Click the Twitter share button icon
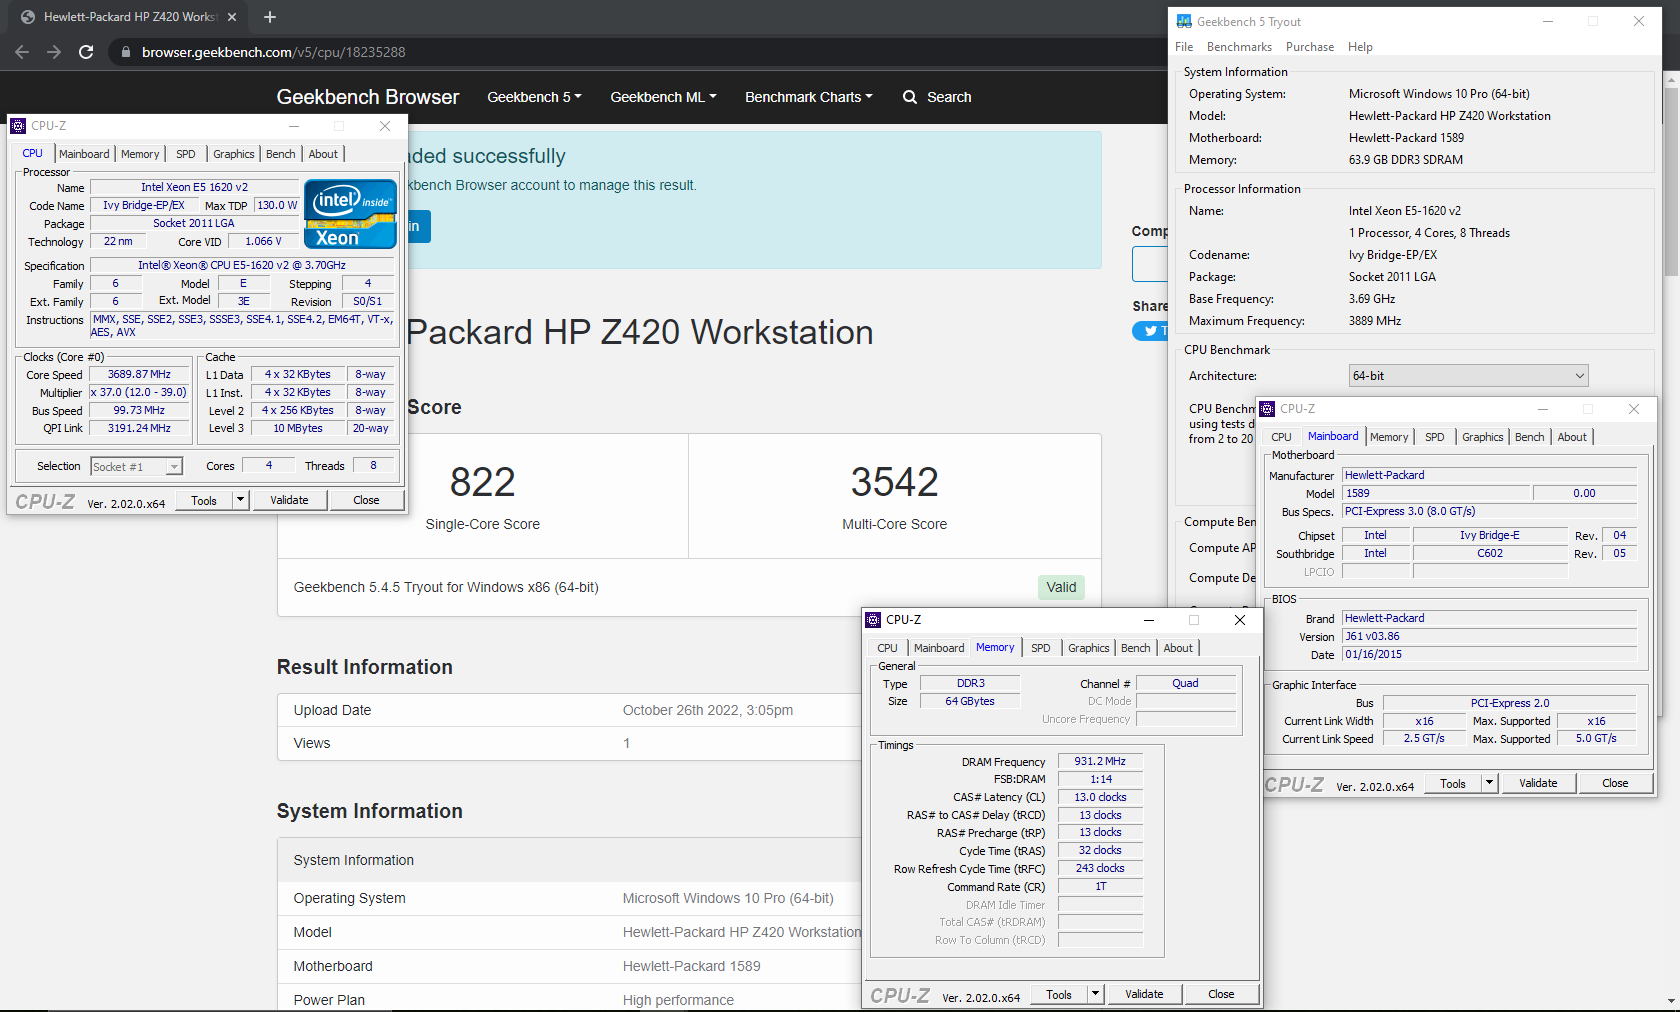Screen dimensions: 1680x1012 point(1151,331)
